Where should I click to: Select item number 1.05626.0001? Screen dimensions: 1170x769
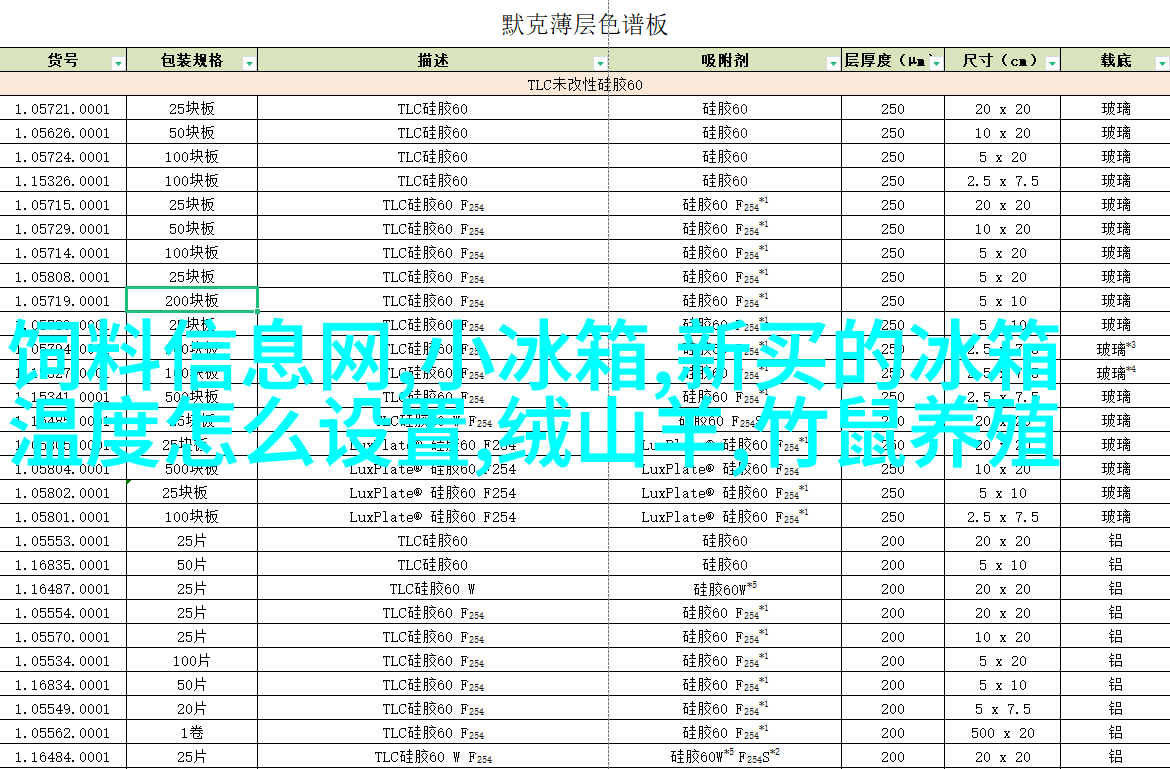[62, 133]
